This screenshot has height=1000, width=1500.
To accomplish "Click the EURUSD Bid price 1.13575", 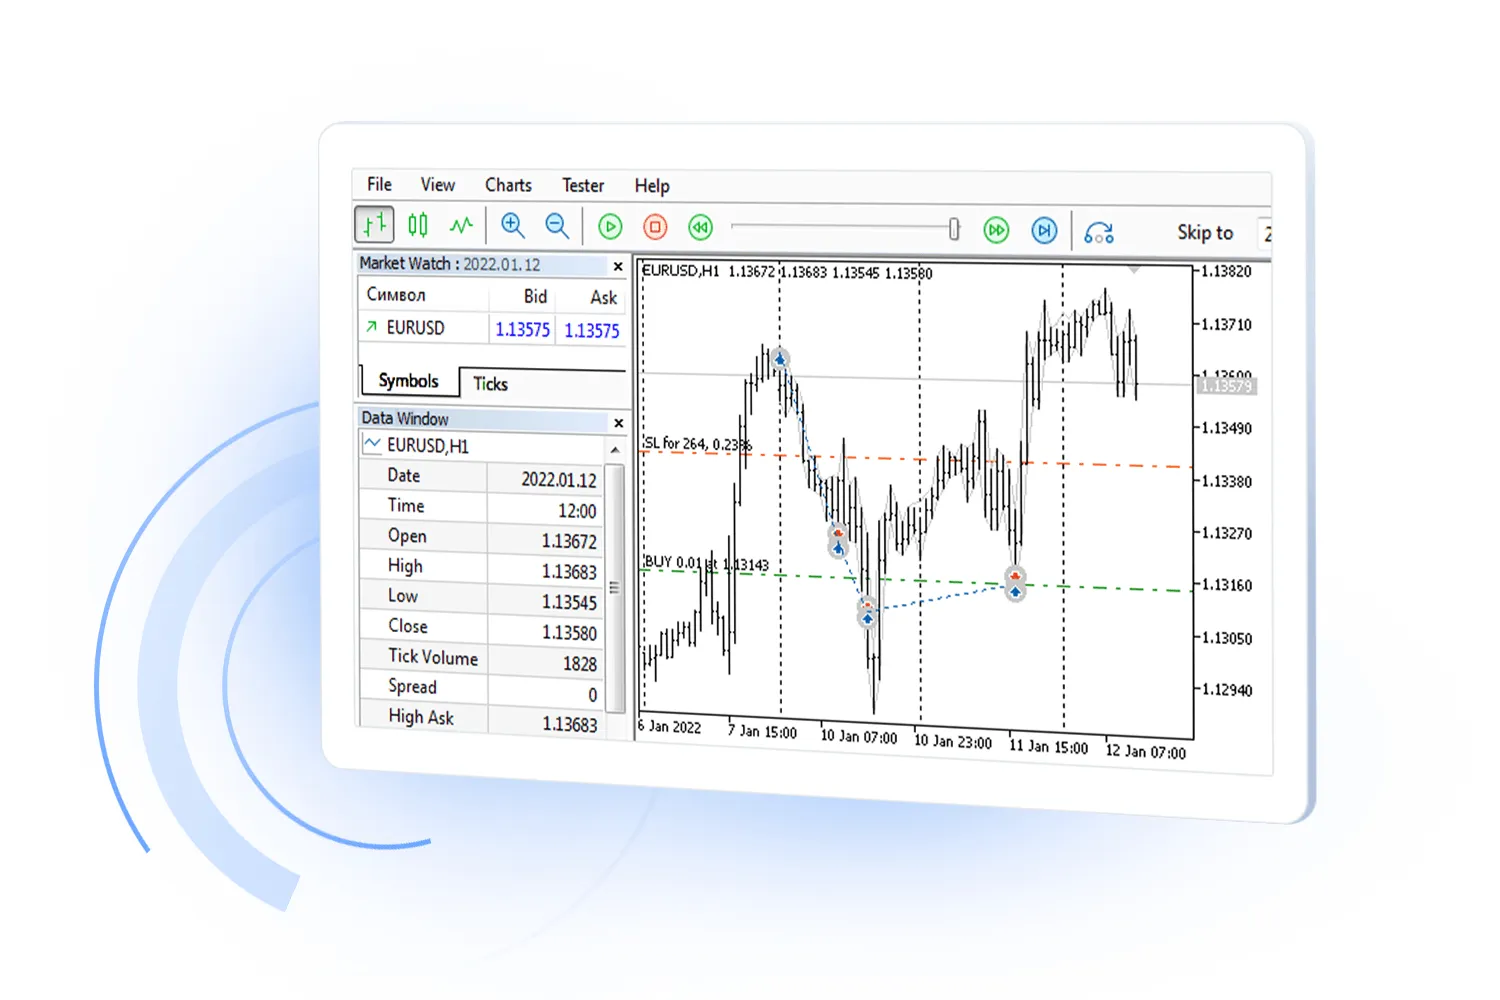I will 521,330.
